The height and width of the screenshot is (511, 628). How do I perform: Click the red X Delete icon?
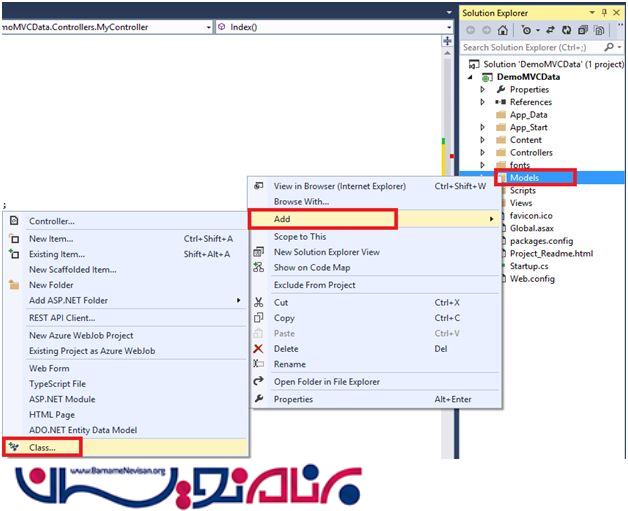pyautogui.click(x=259, y=348)
